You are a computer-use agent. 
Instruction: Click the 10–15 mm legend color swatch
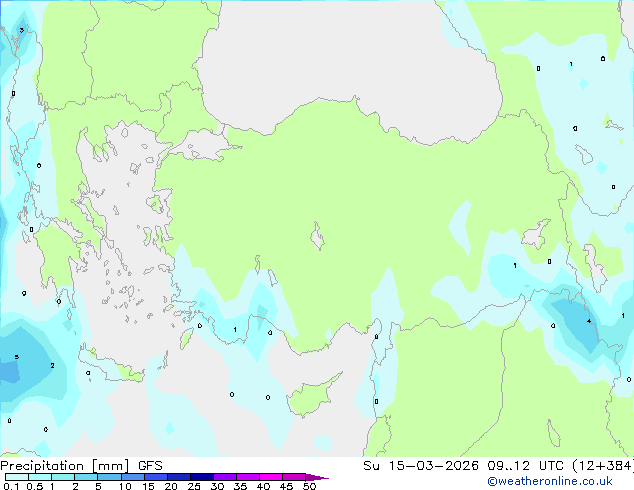(132, 477)
